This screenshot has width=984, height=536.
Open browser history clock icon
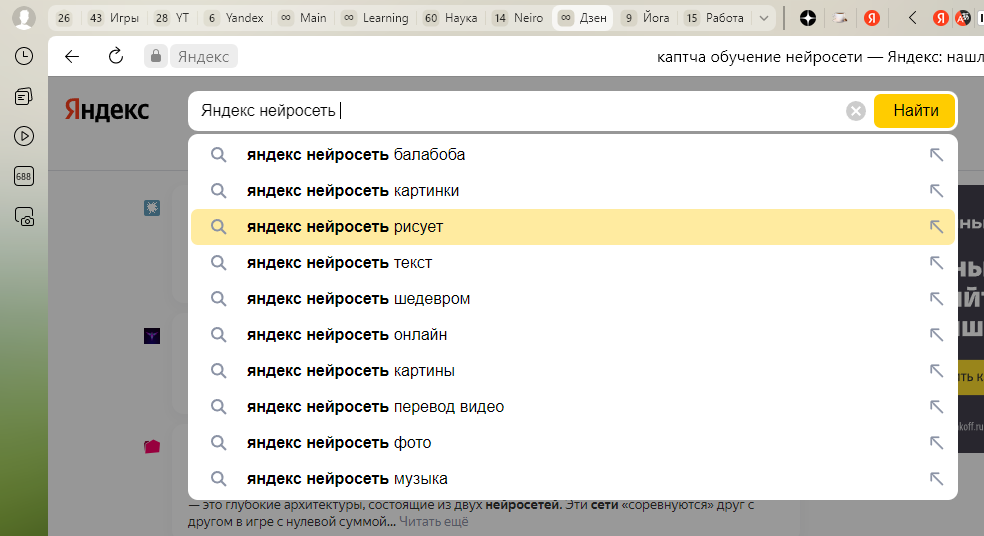click(24, 56)
